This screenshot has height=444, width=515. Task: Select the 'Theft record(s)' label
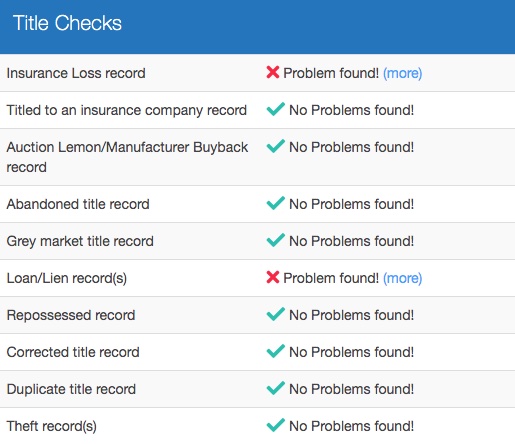(x=52, y=426)
